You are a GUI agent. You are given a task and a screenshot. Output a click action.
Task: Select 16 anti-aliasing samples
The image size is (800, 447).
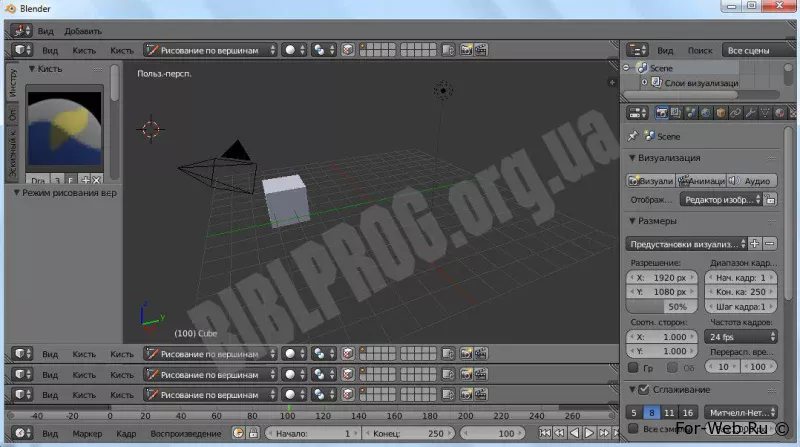pyautogui.click(x=688, y=412)
